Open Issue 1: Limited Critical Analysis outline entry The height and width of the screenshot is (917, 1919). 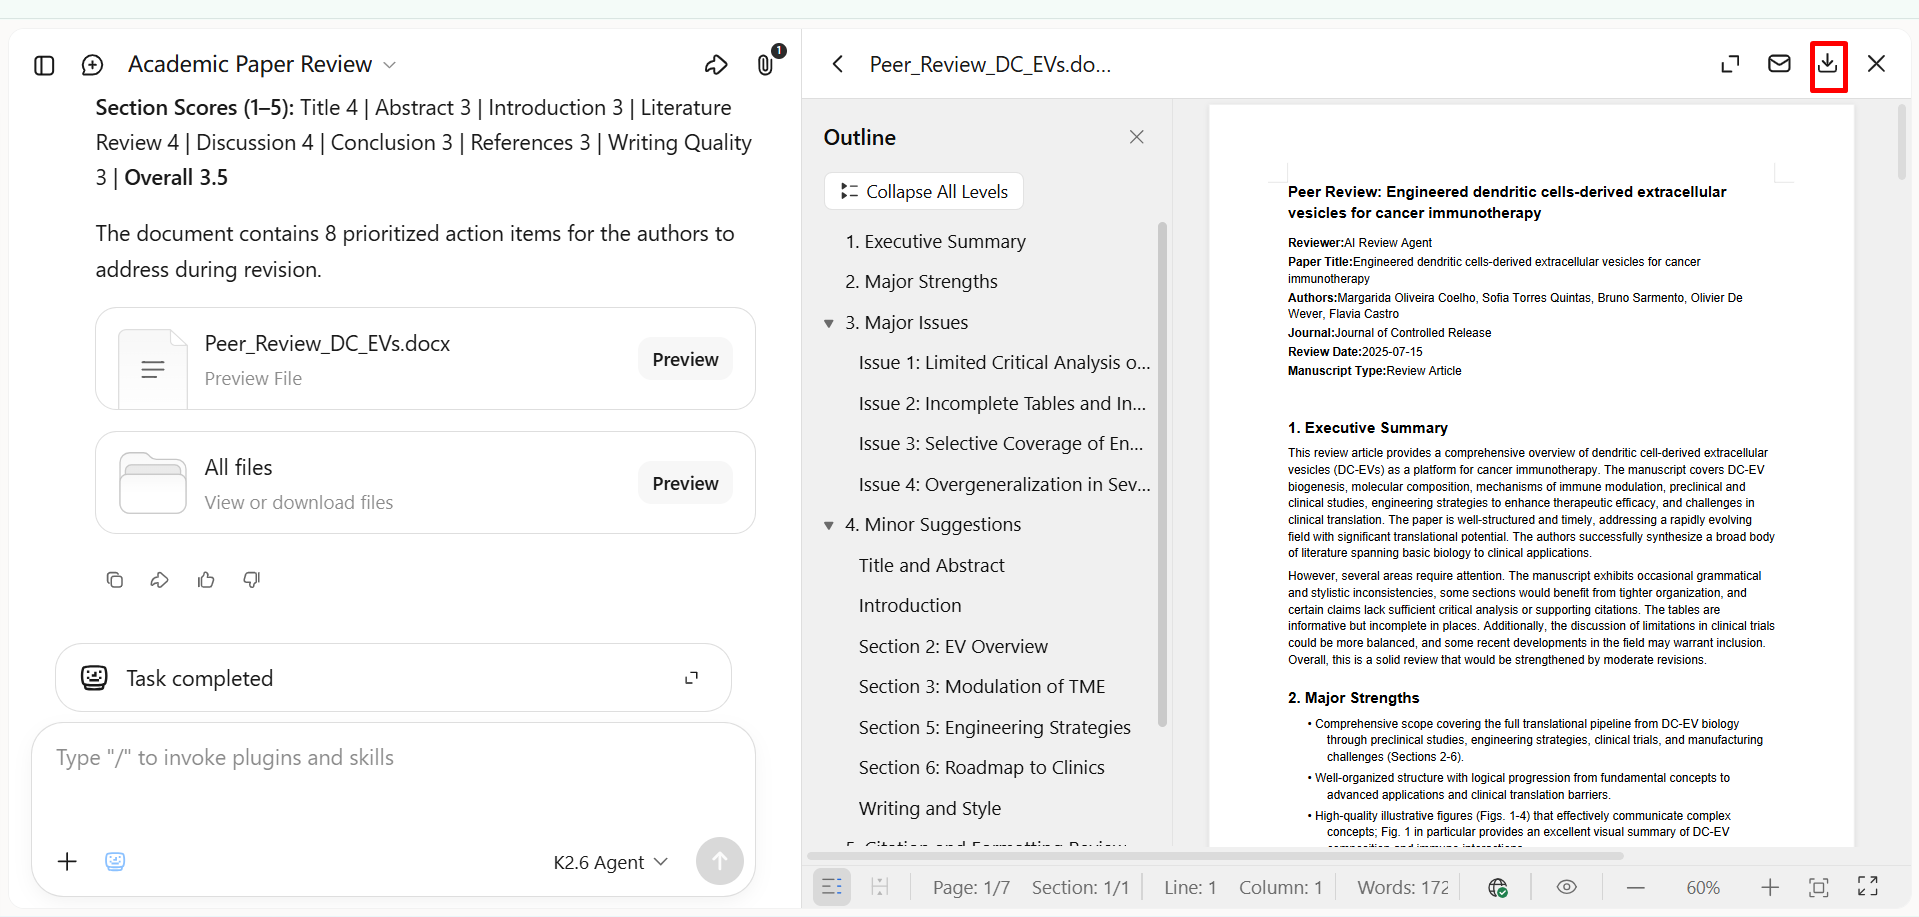[1004, 362]
